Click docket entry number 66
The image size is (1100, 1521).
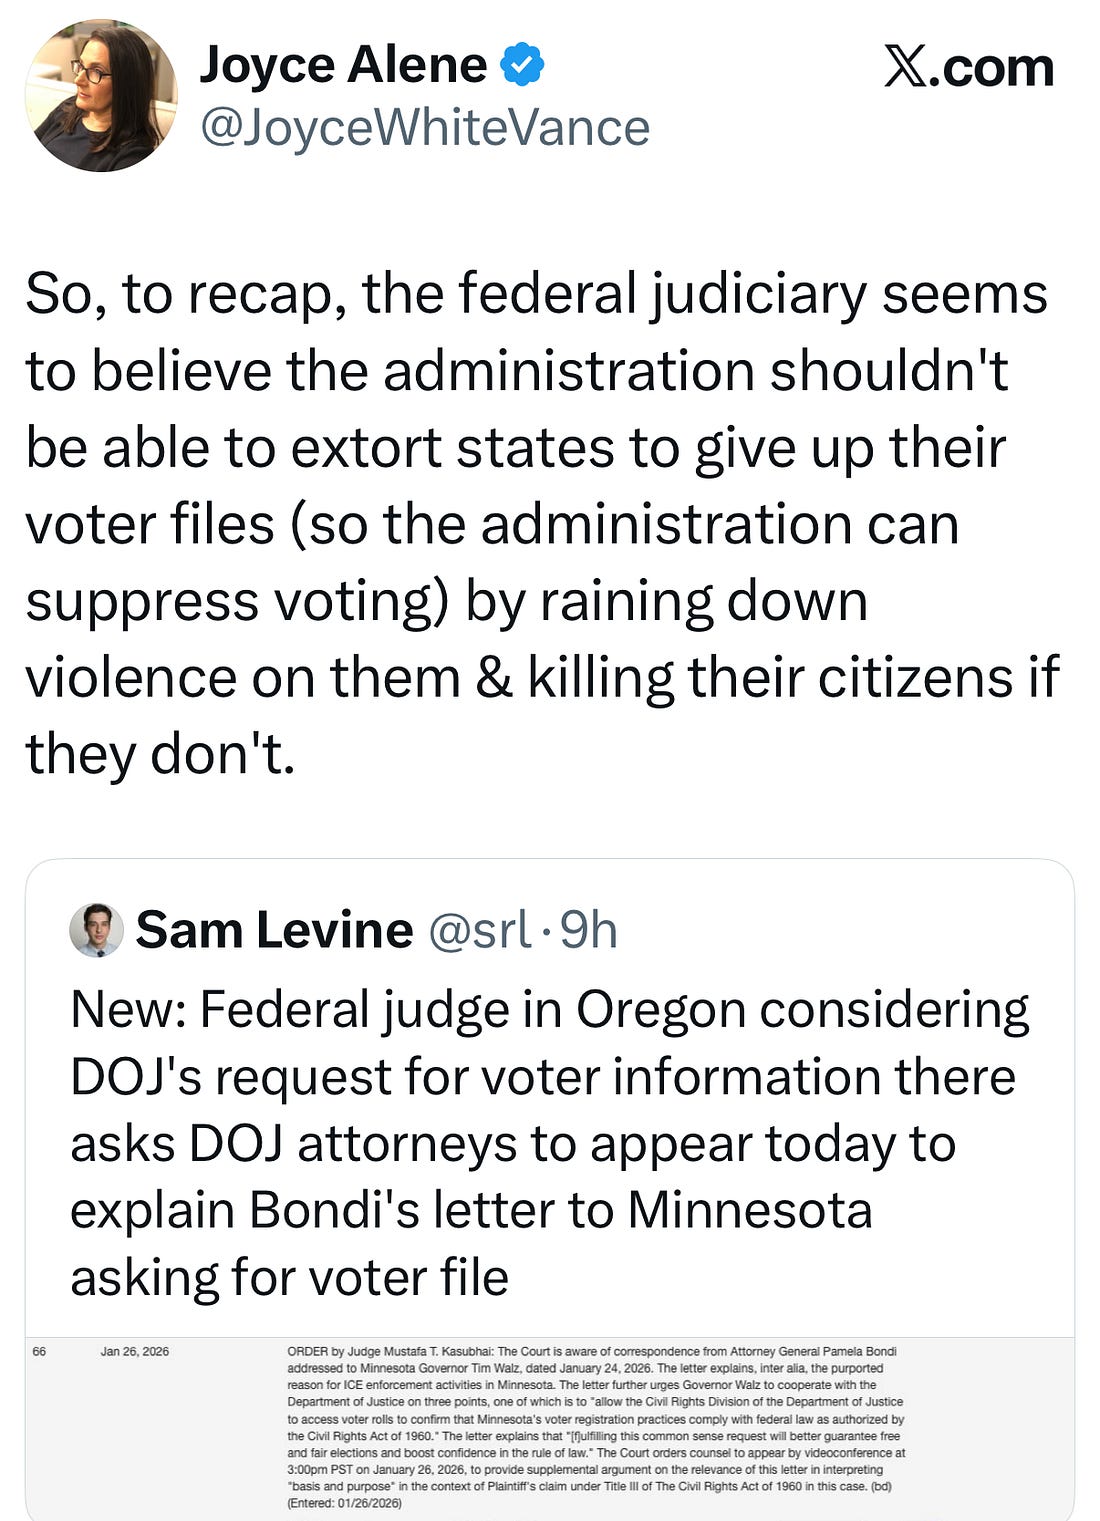(x=39, y=1351)
